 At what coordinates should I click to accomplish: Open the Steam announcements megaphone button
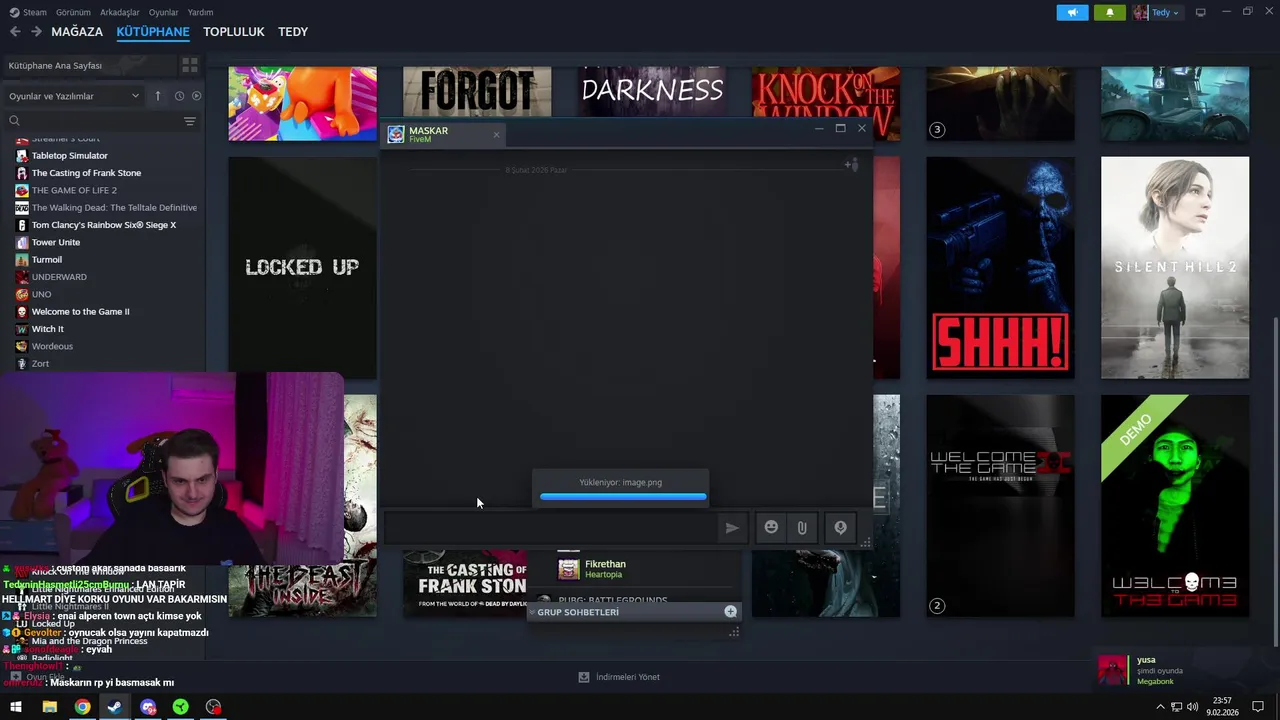(1072, 12)
